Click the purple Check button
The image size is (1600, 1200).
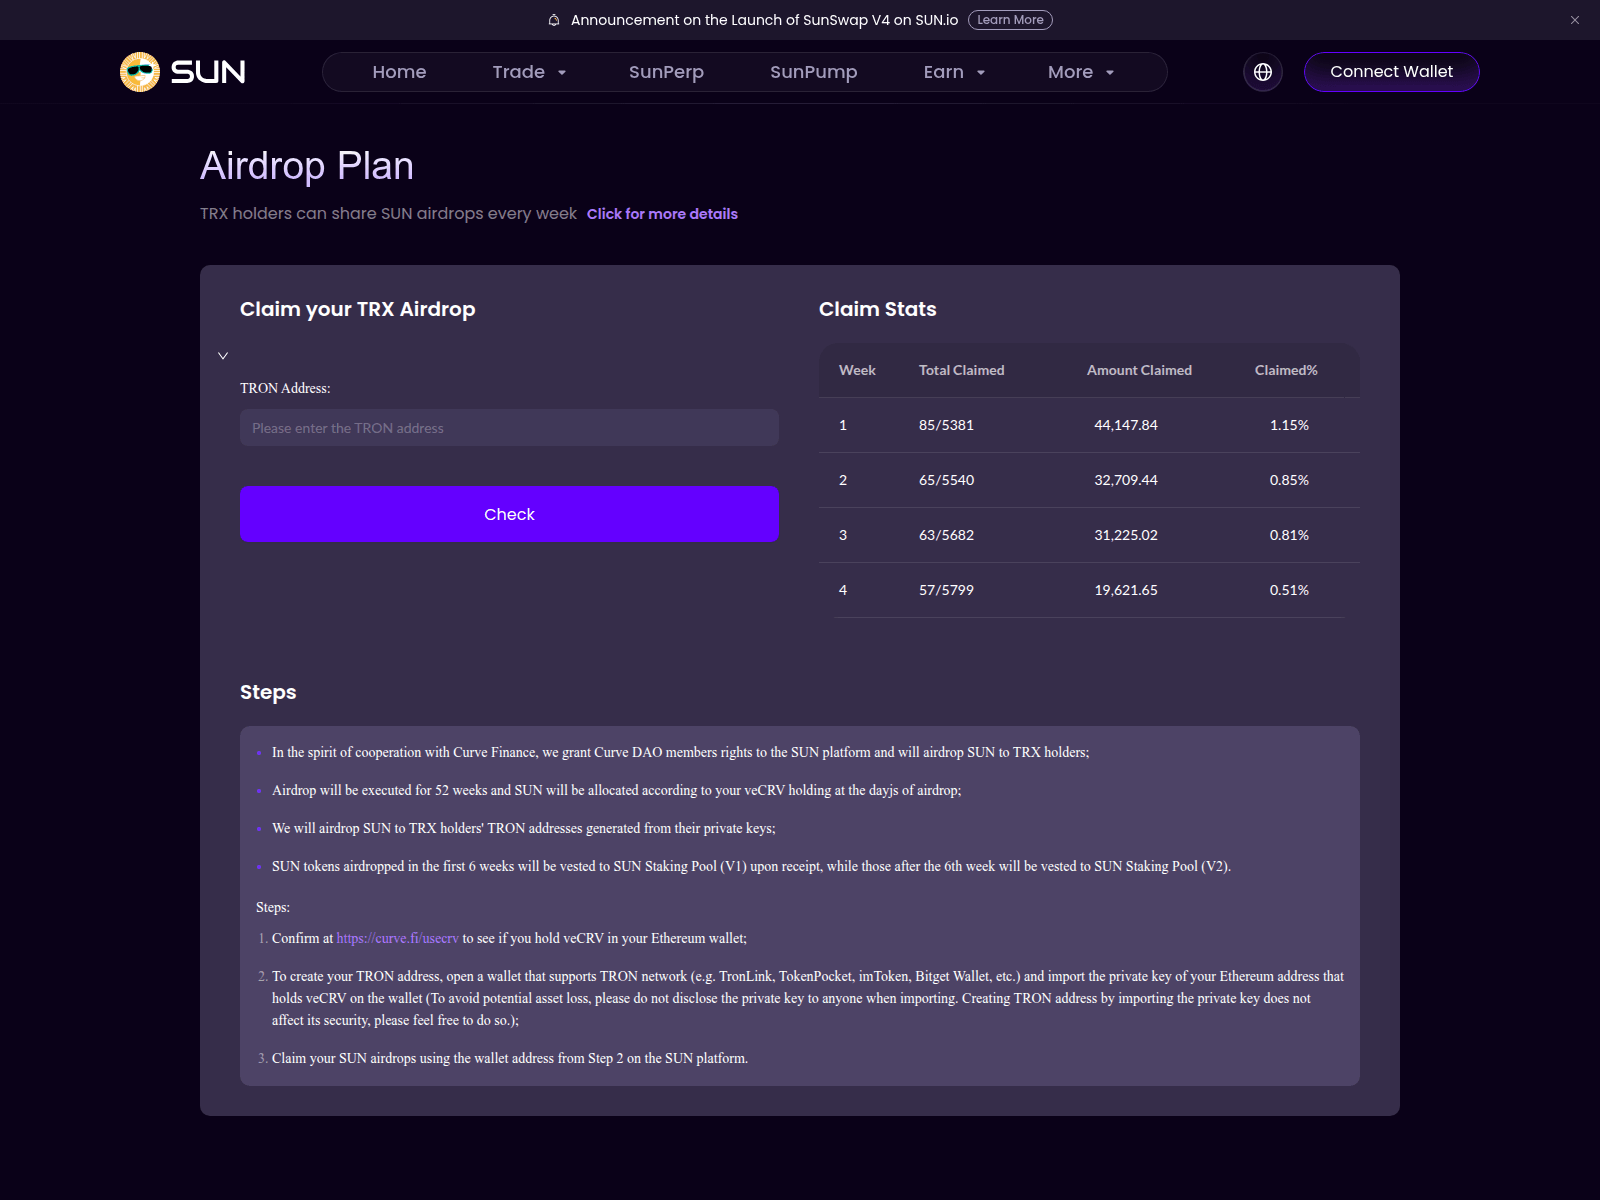(509, 514)
